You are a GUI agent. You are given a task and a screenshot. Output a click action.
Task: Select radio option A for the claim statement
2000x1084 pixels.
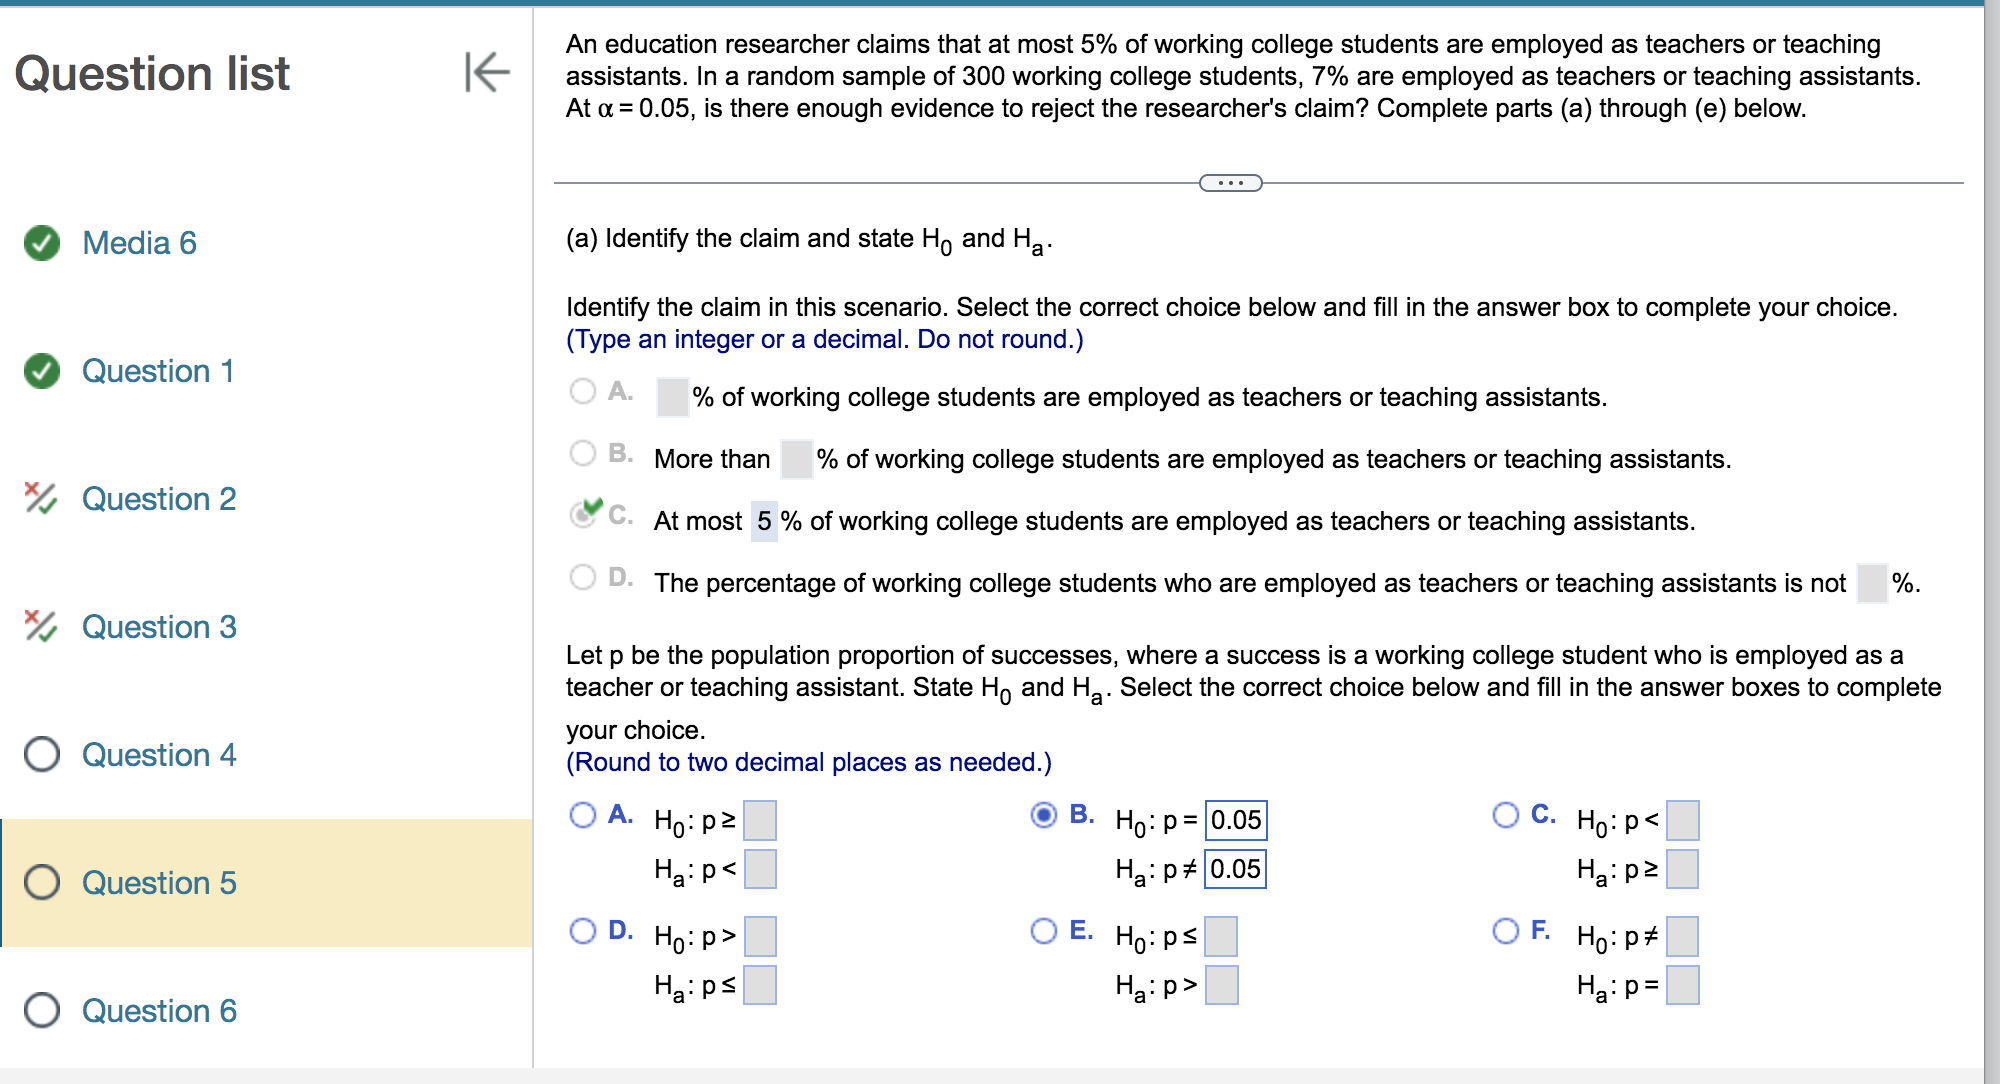(x=582, y=391)
